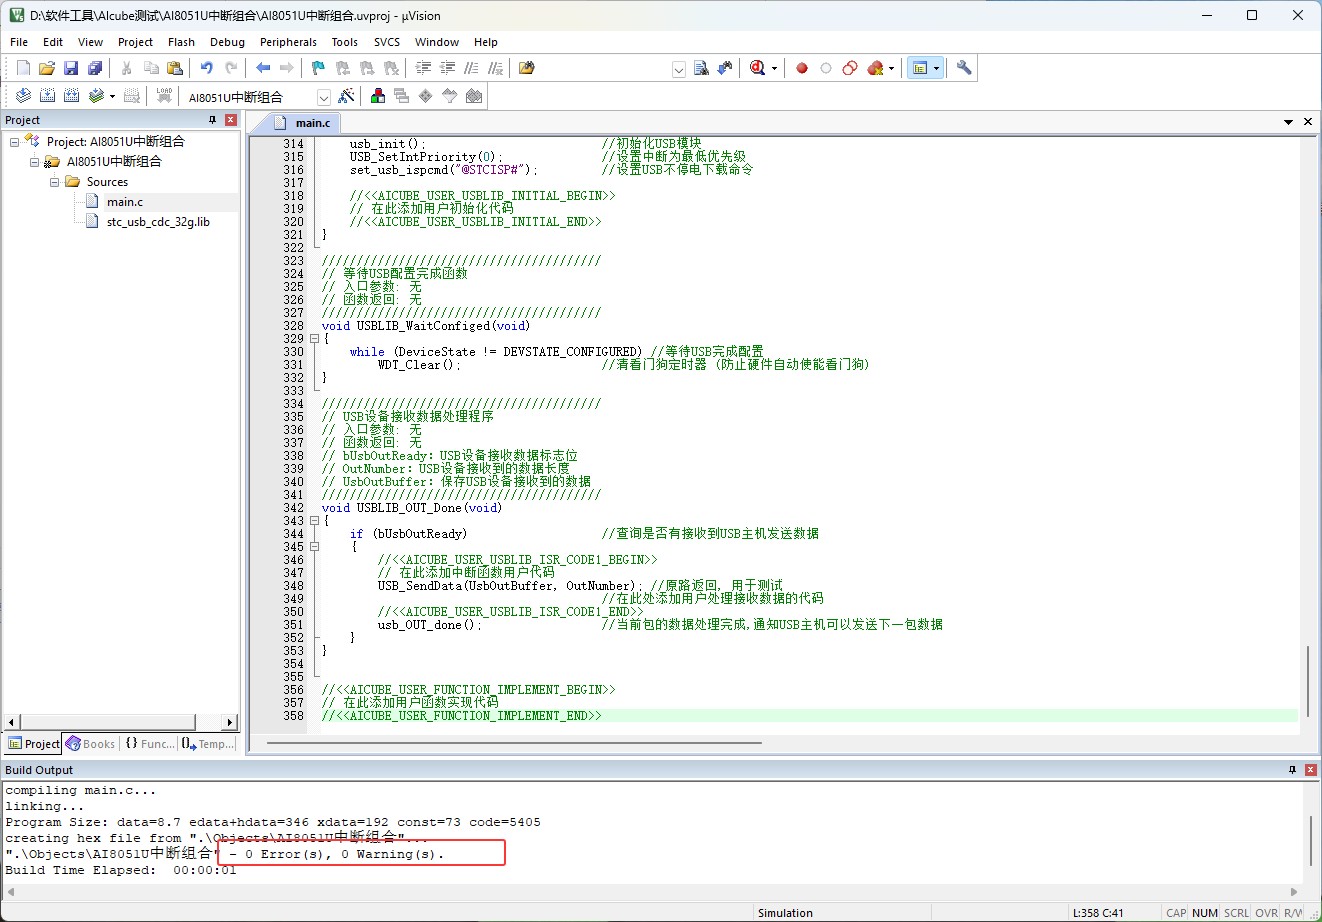Indent selected lines icon
The image size is (1322, 922).
tap(423, 68)
